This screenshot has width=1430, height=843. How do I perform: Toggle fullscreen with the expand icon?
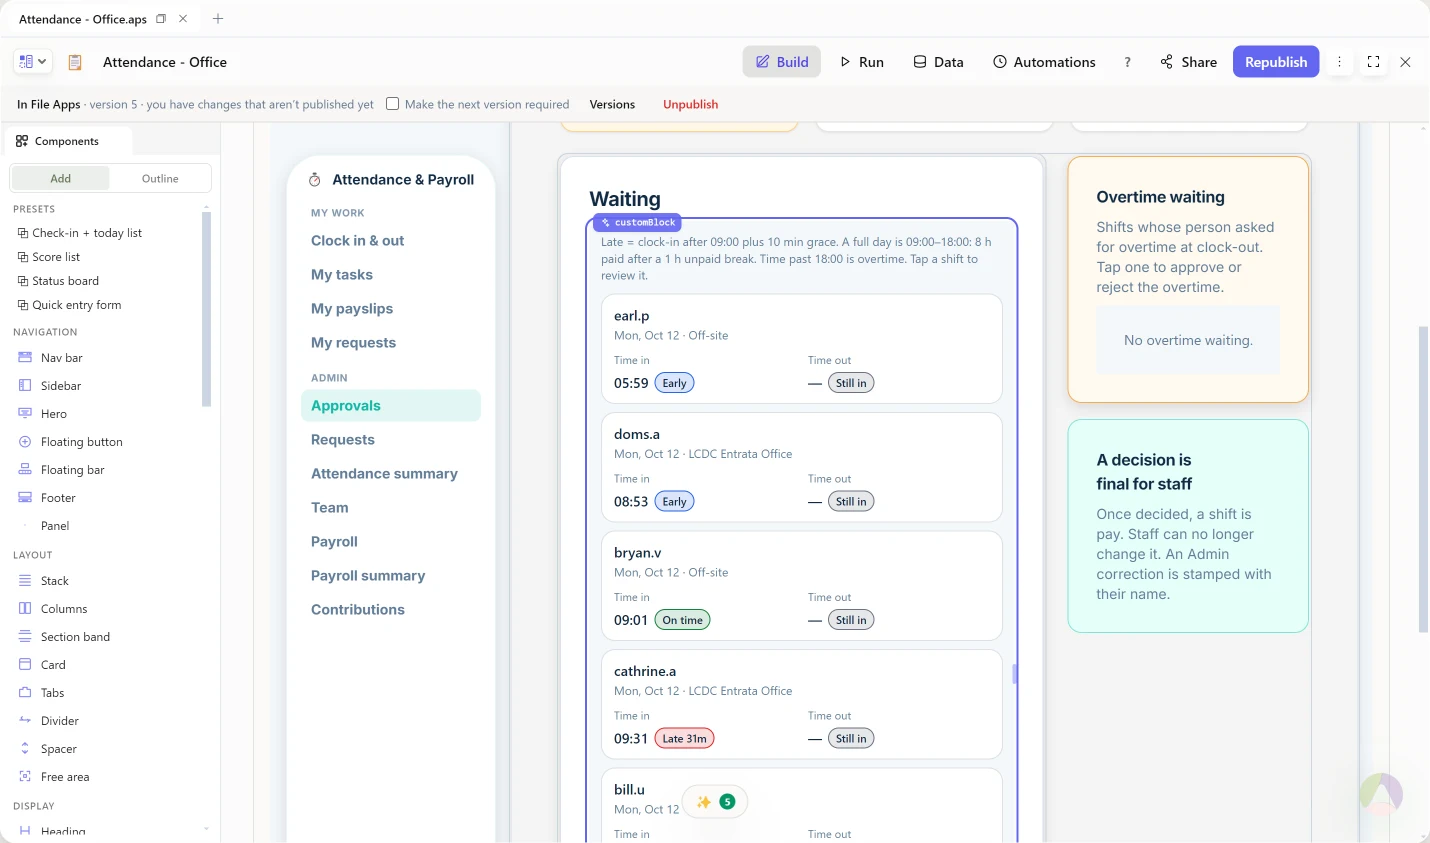point(1374,62)
